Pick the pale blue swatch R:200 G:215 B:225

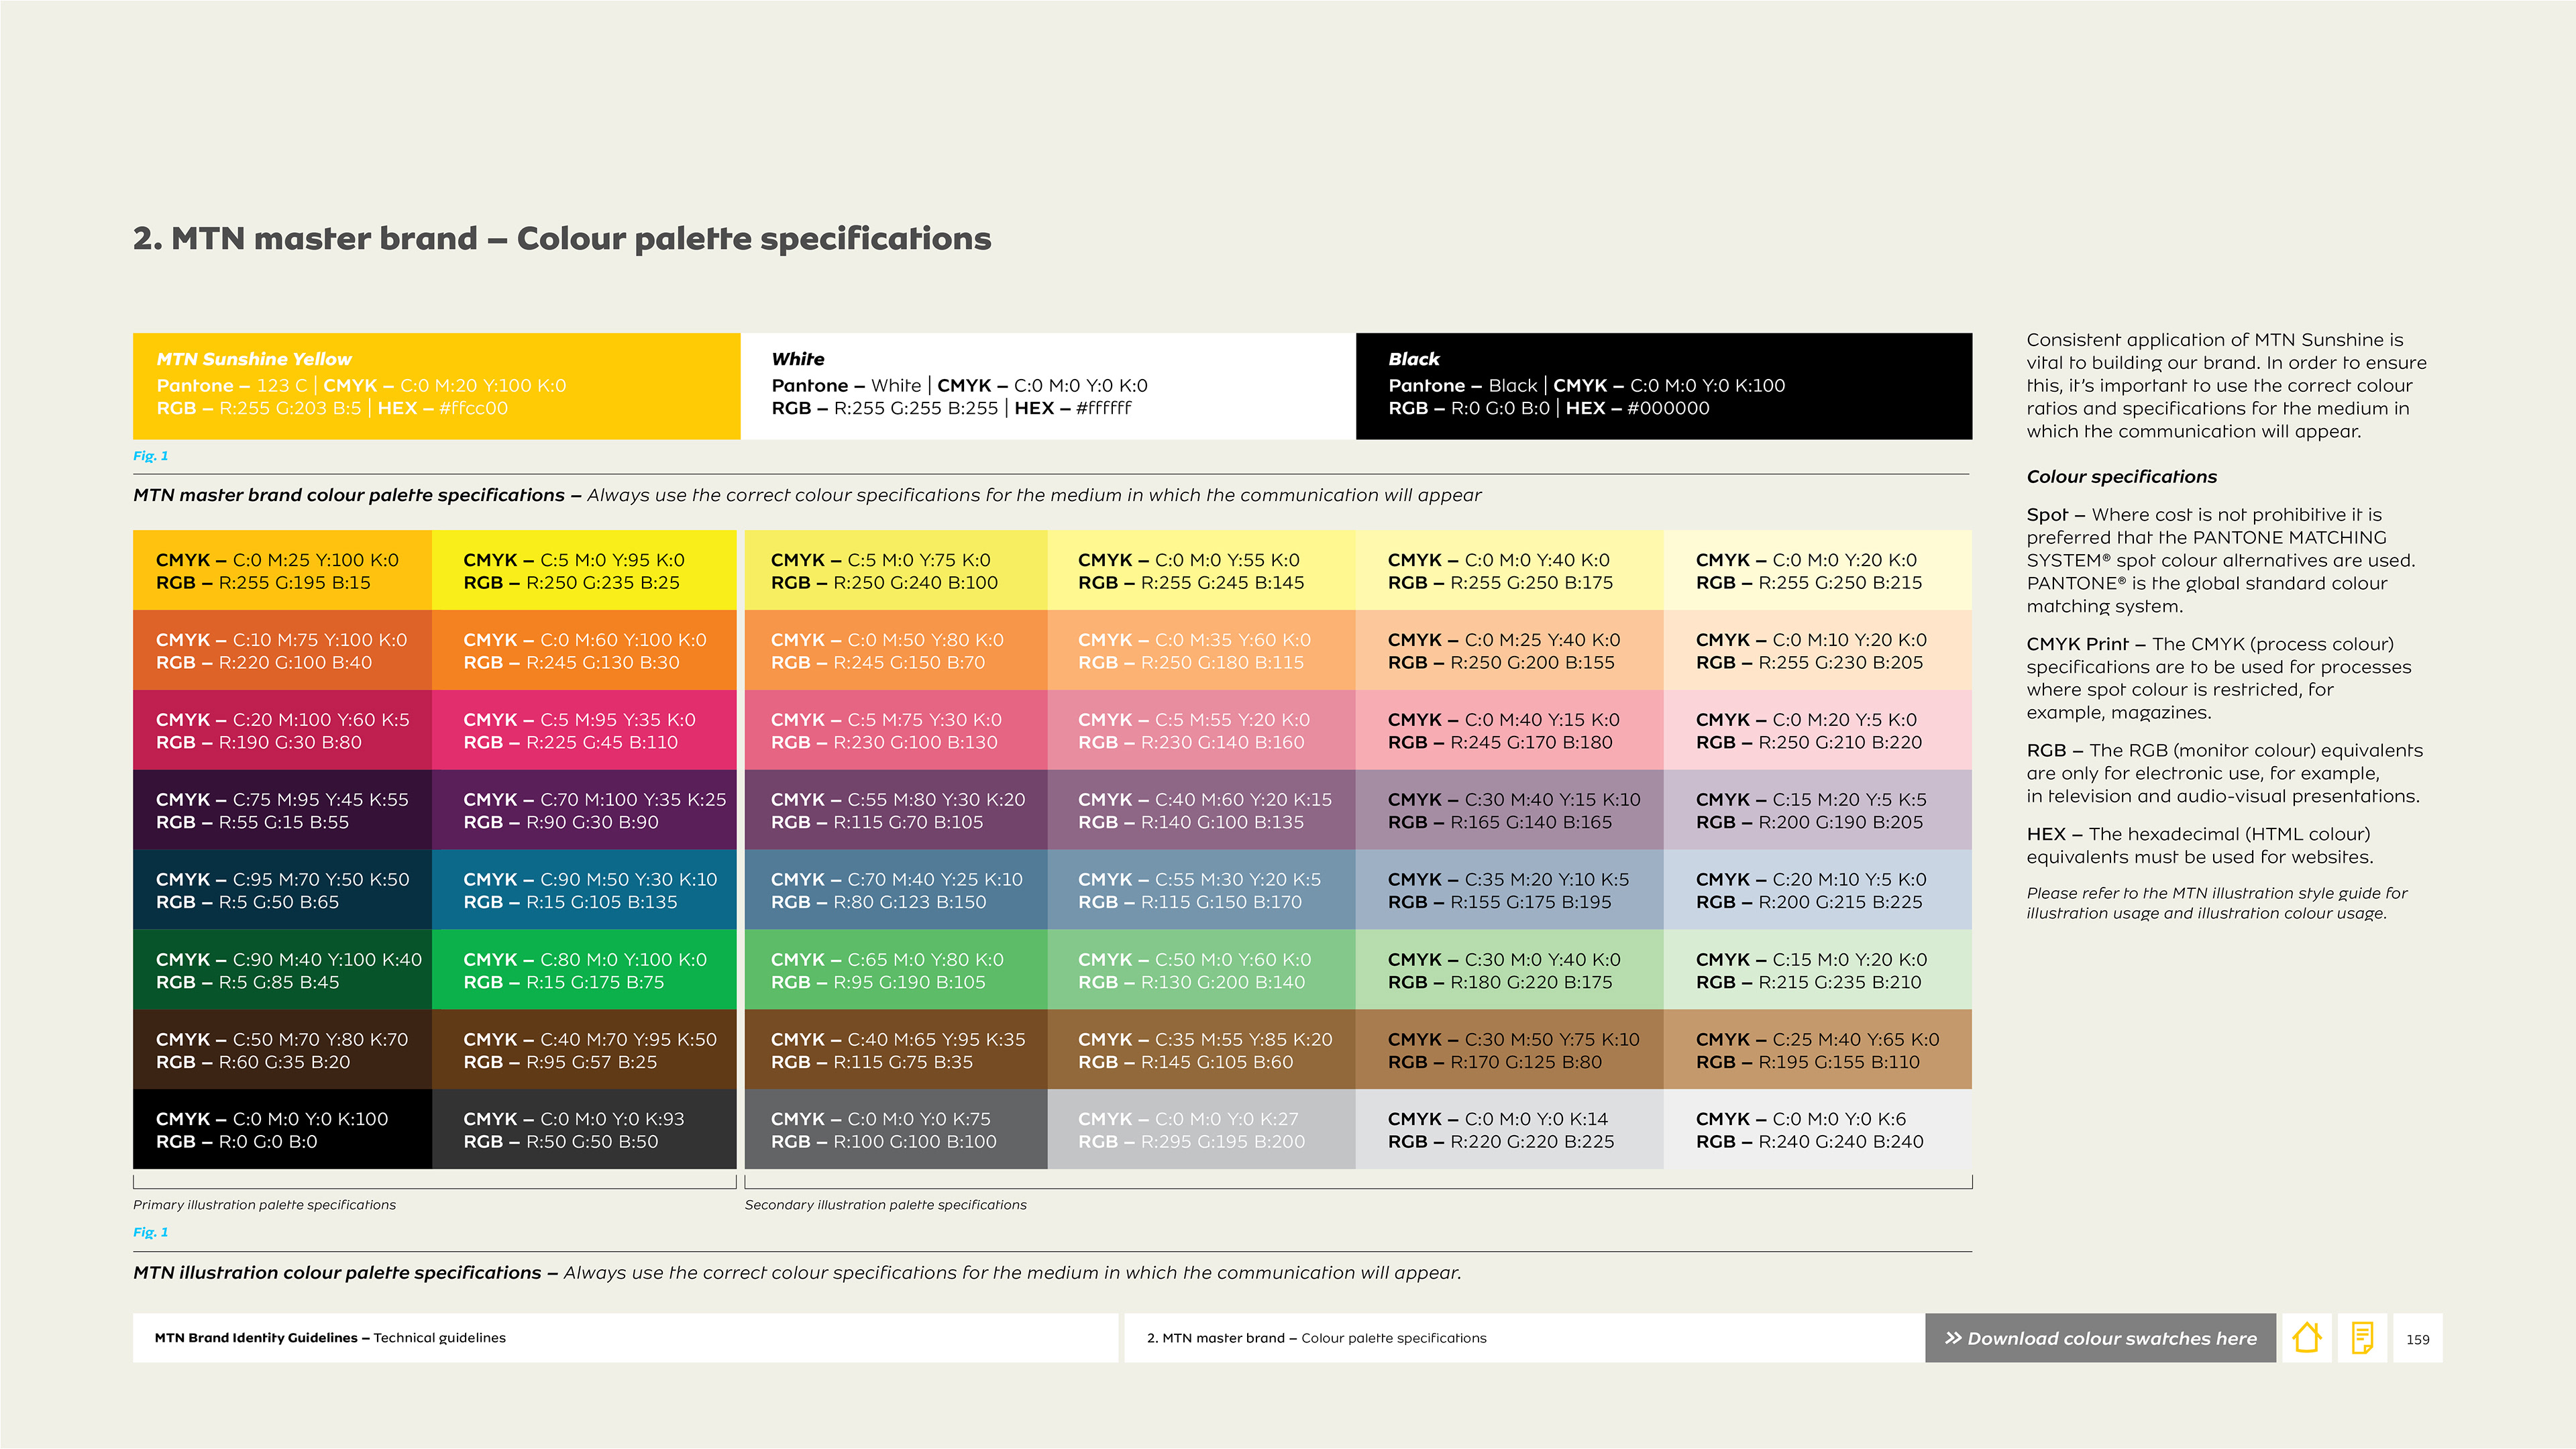pos(1817,890)
